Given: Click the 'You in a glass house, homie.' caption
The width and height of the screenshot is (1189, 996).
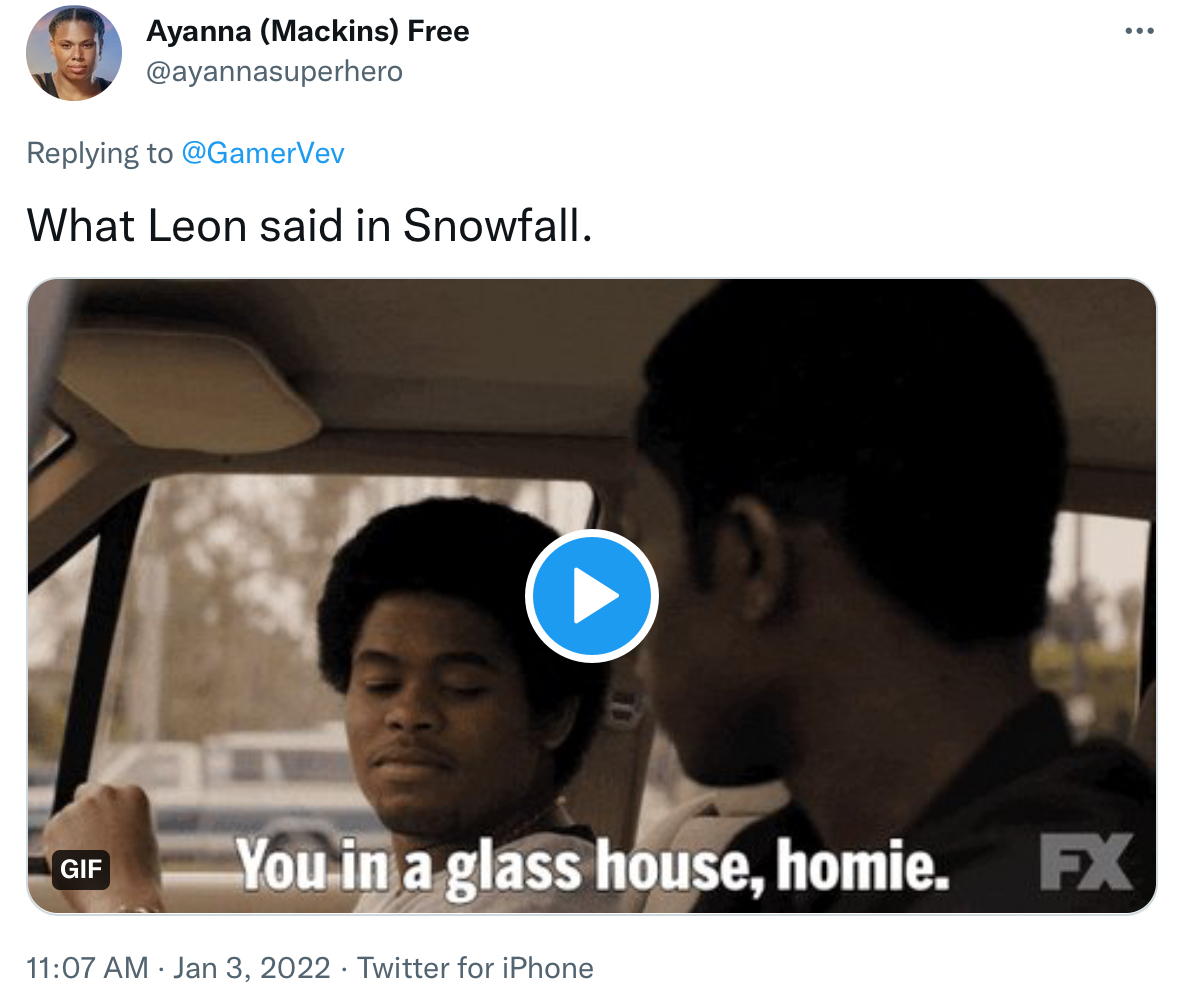Looking at the screenshot, I should (591, 866).
